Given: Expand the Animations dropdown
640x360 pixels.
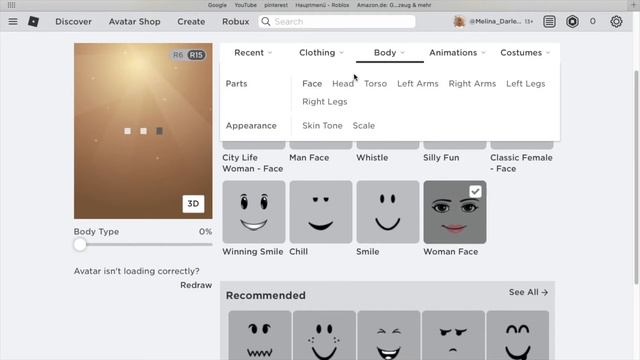Looking at the screenshot, I should click(457, 53).
